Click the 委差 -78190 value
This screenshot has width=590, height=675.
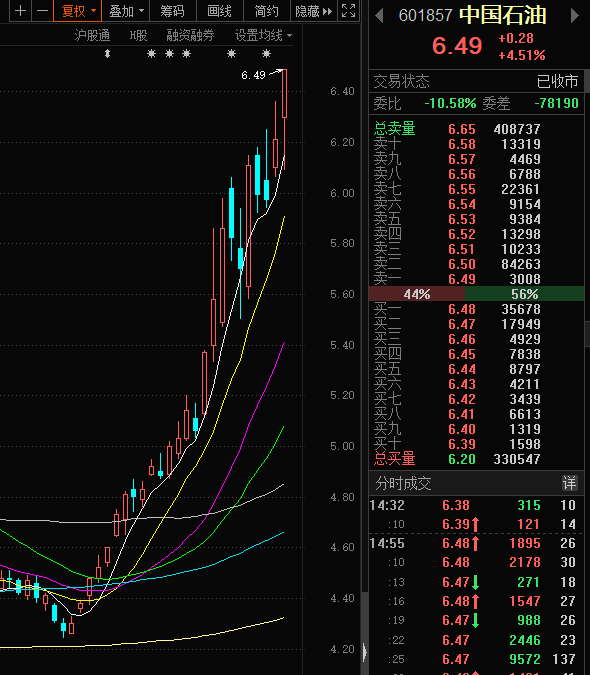556,103
